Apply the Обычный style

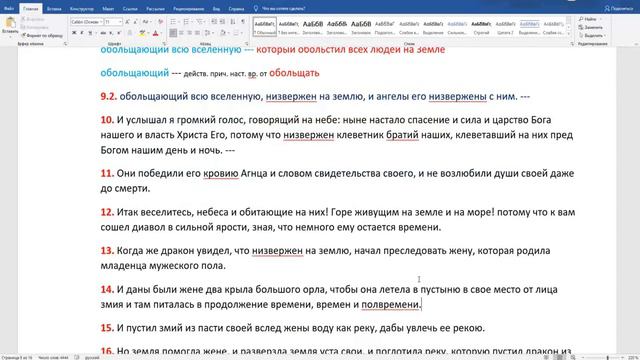coord(264,27)
